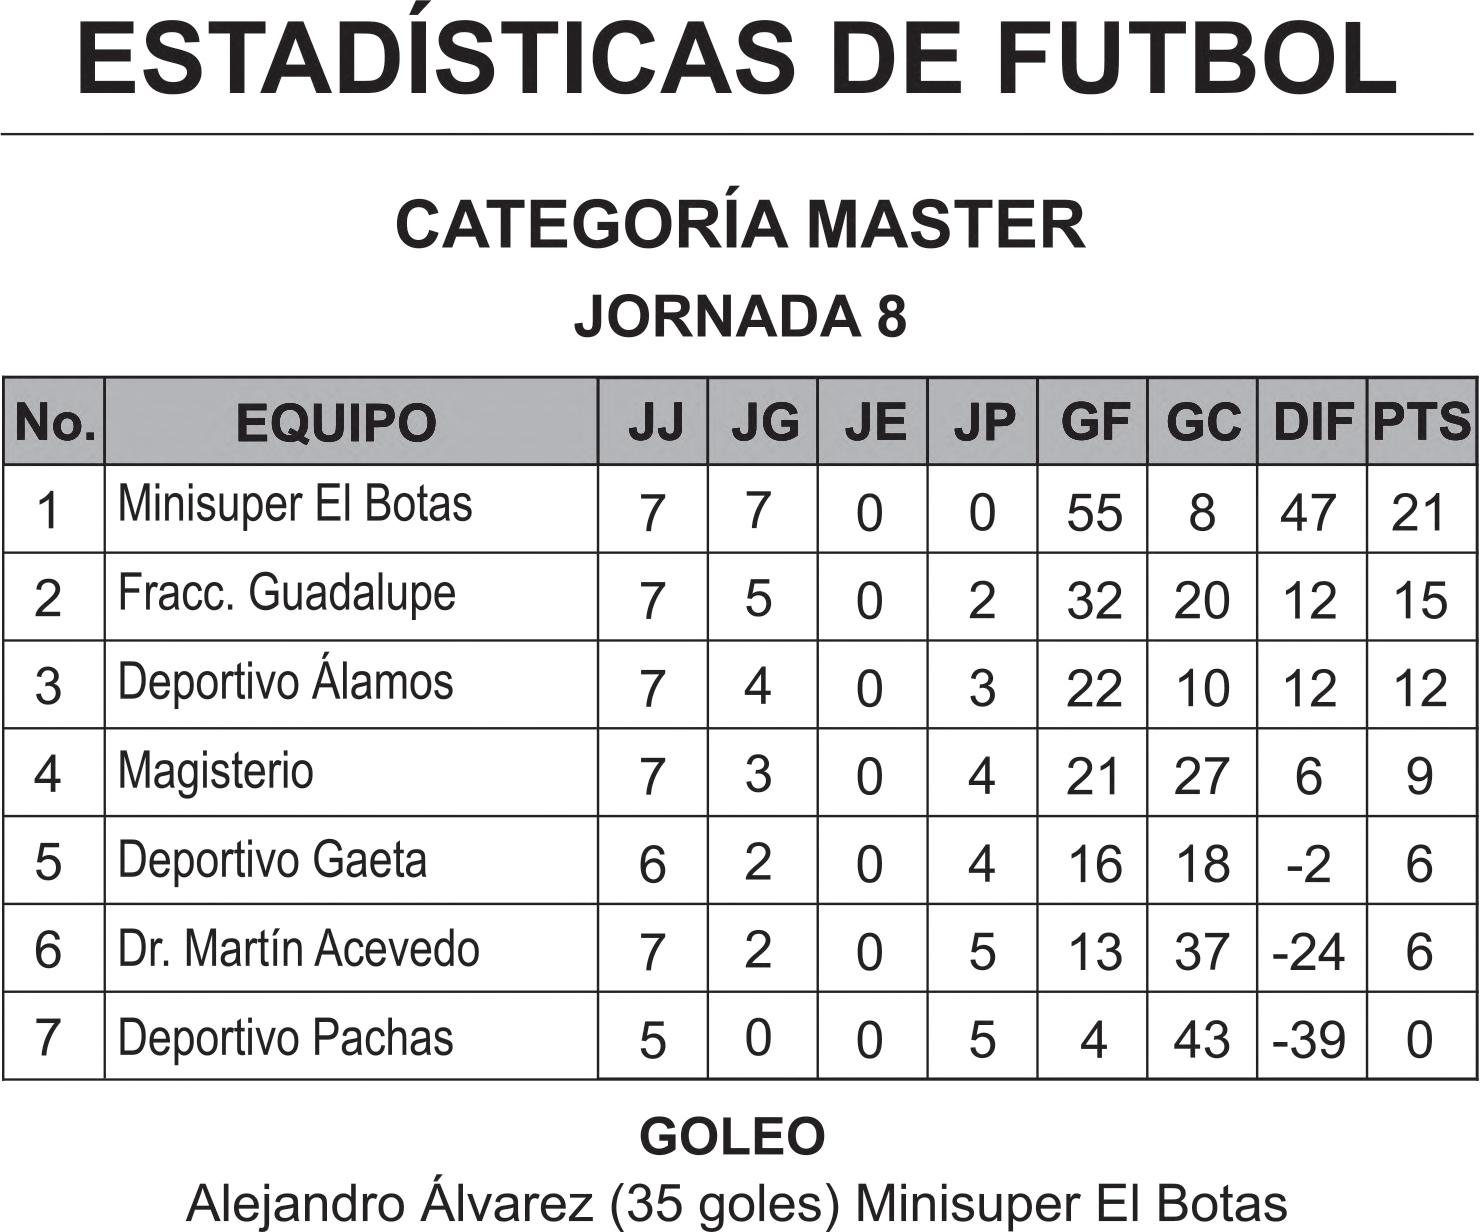The image size is (1482, 1232).
Task: Click the JORNADA 8 subtitle
Action: 740,316
